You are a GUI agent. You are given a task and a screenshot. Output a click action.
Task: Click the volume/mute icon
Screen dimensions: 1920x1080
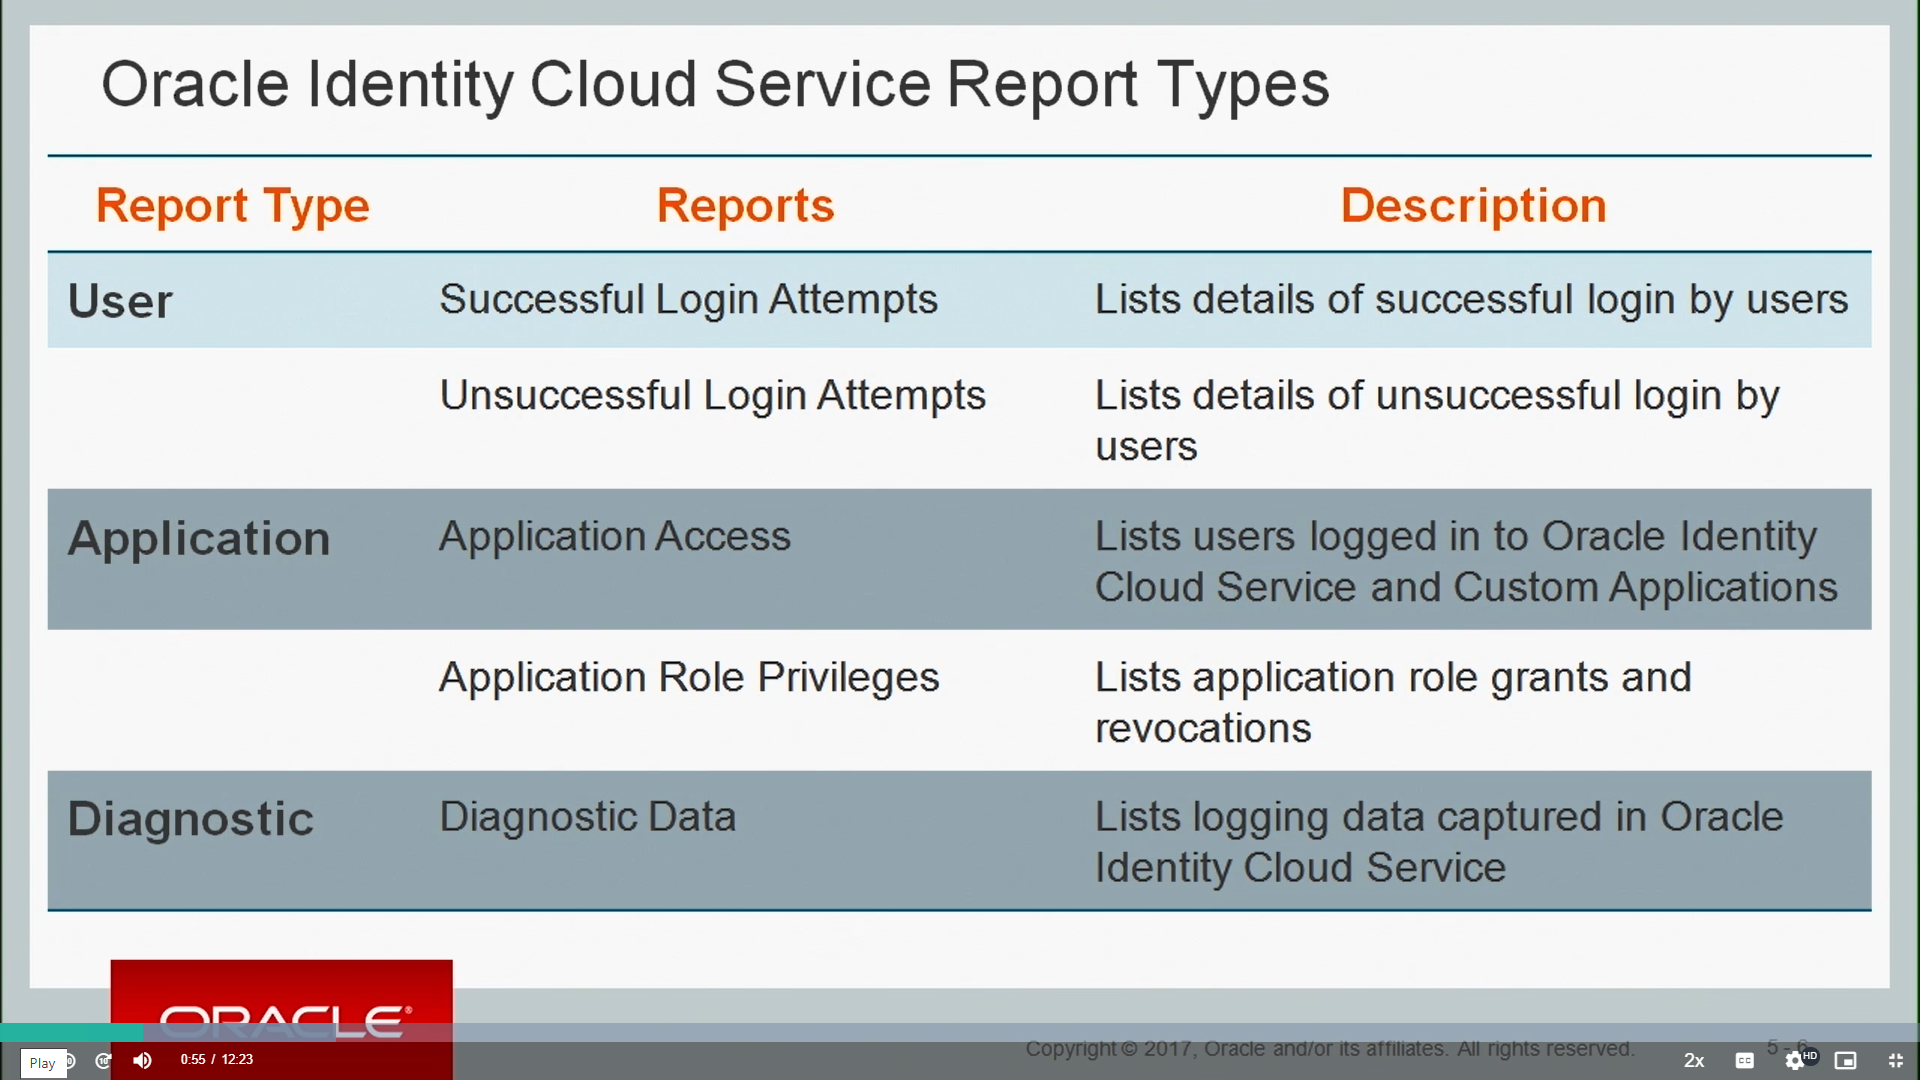(141, 1059)
